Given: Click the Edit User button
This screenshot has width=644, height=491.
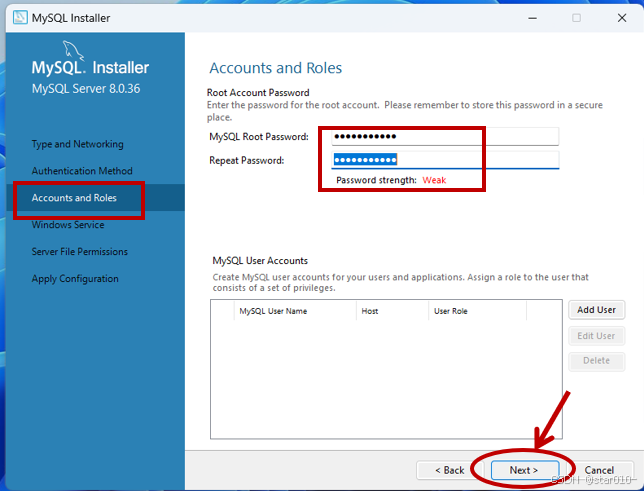Looking at the screenshot, I should point(596,336).
